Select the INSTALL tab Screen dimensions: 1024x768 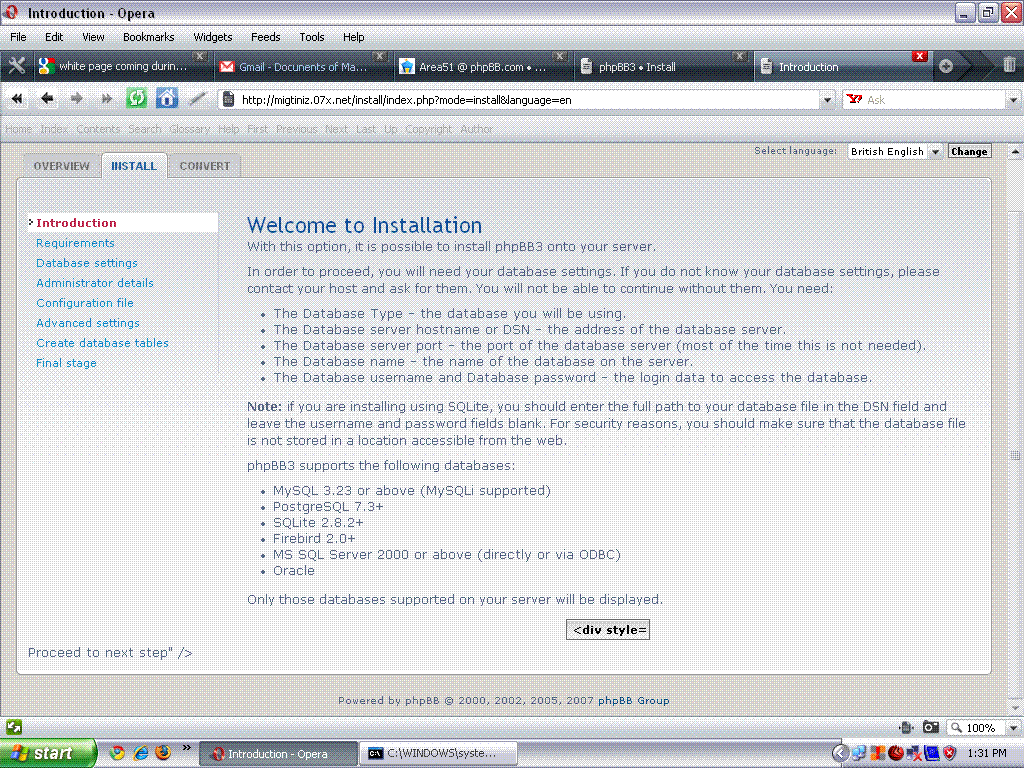pos(134,166)
